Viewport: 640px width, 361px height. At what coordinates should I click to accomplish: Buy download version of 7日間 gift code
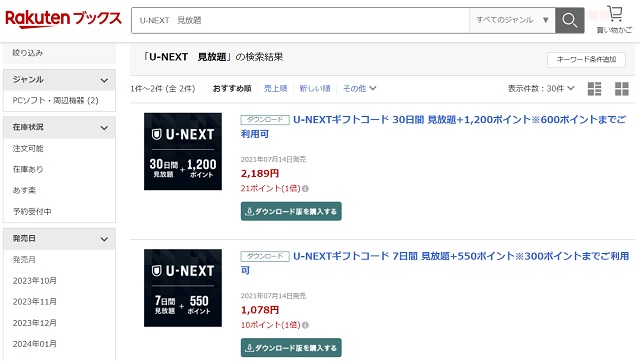click(291, 348)
